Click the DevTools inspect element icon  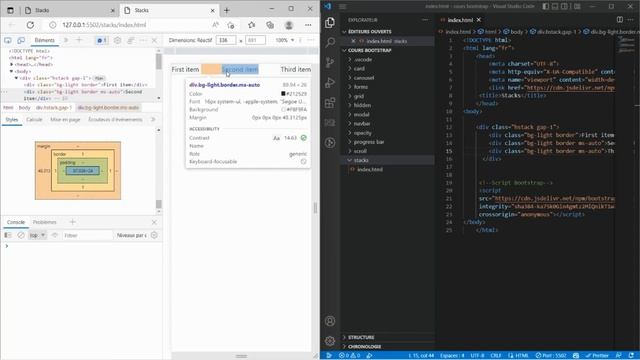pos(8,40)
